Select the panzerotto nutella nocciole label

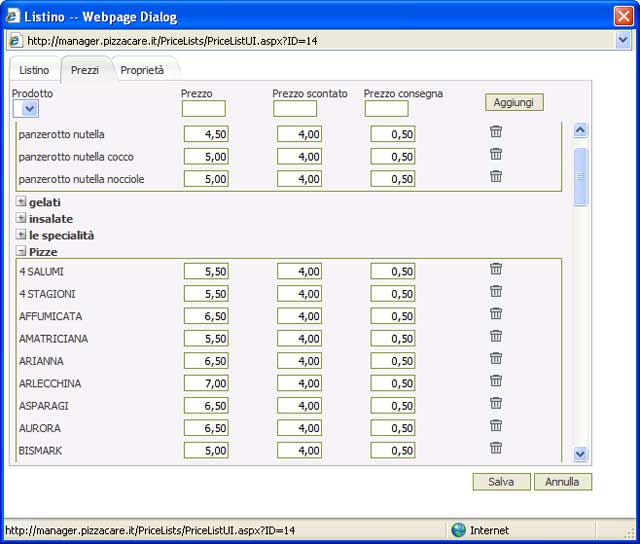81,179
